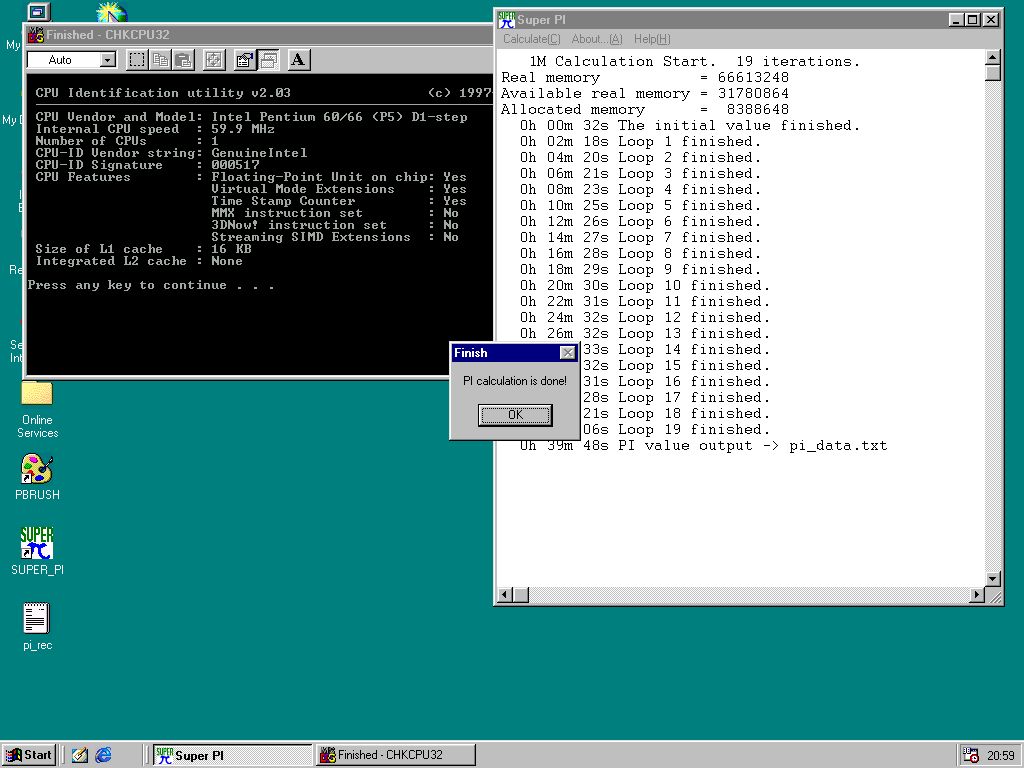Viewport: 1024px width, 768px height.
Task: Click 'CPU Identification utility v2.03' heading
Action: (163, 93)
